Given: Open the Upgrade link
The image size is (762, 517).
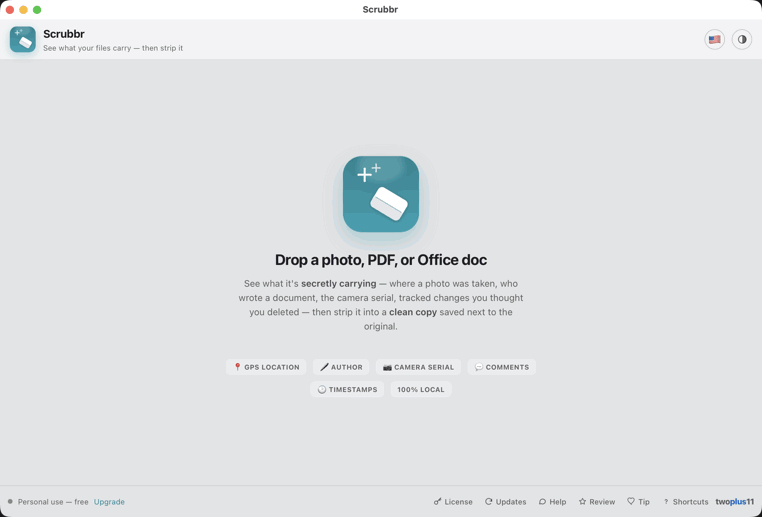Looking at the screenshot, I should click(109, 501).
